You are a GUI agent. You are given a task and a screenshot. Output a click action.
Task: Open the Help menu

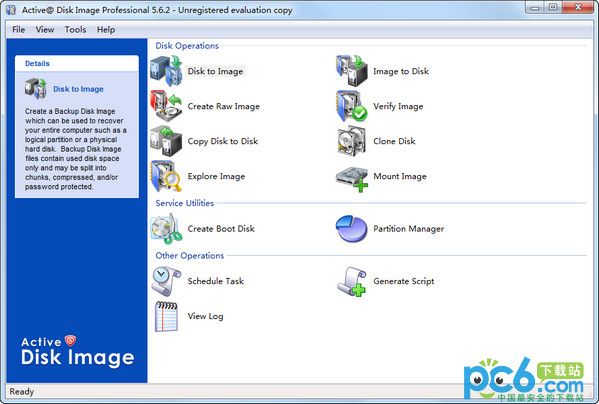106,29
